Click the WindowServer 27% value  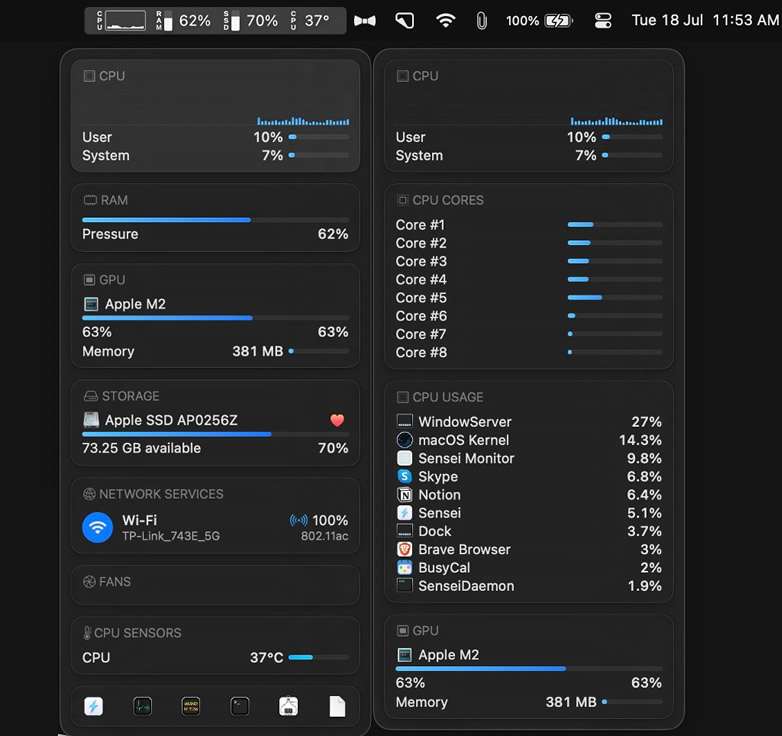[x=646, y=422]
